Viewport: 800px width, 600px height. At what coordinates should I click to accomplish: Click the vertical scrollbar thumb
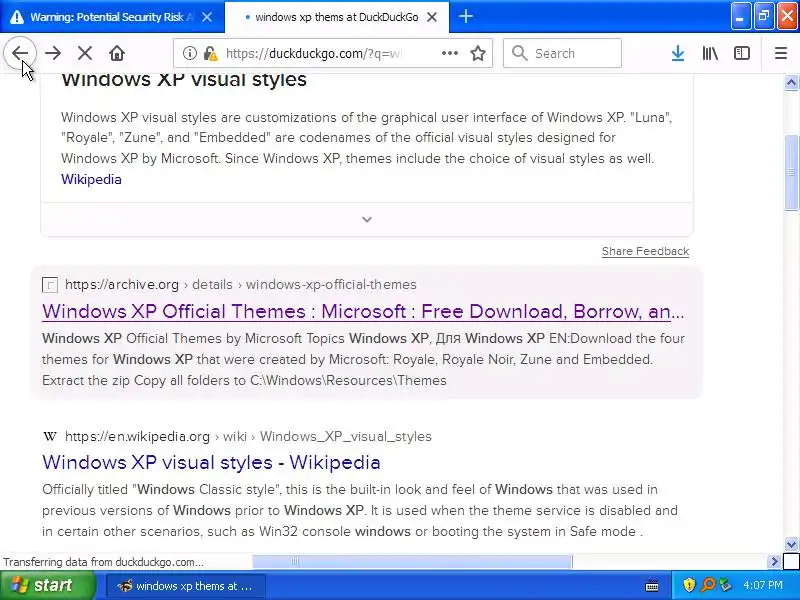click(x=791, y=172)
